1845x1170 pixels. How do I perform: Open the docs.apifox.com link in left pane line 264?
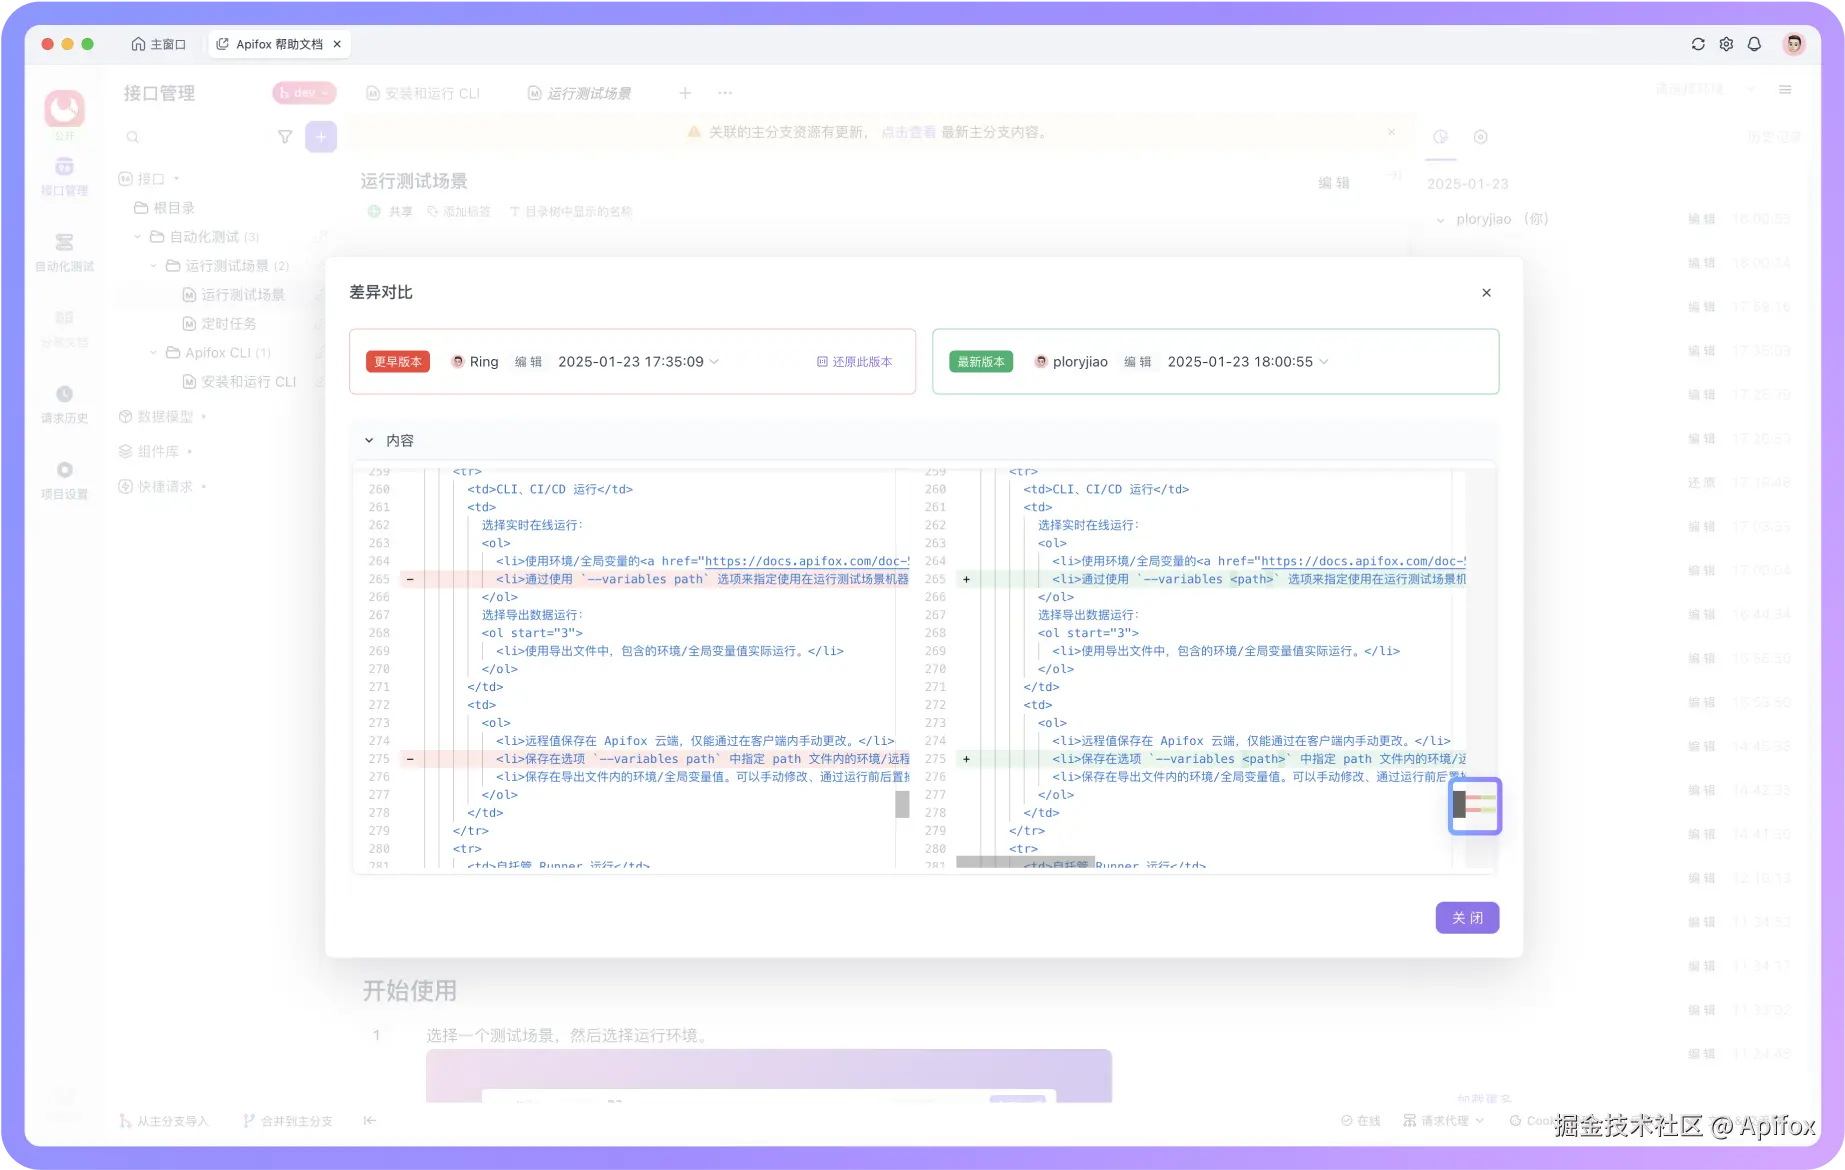(x=807, y=561)
